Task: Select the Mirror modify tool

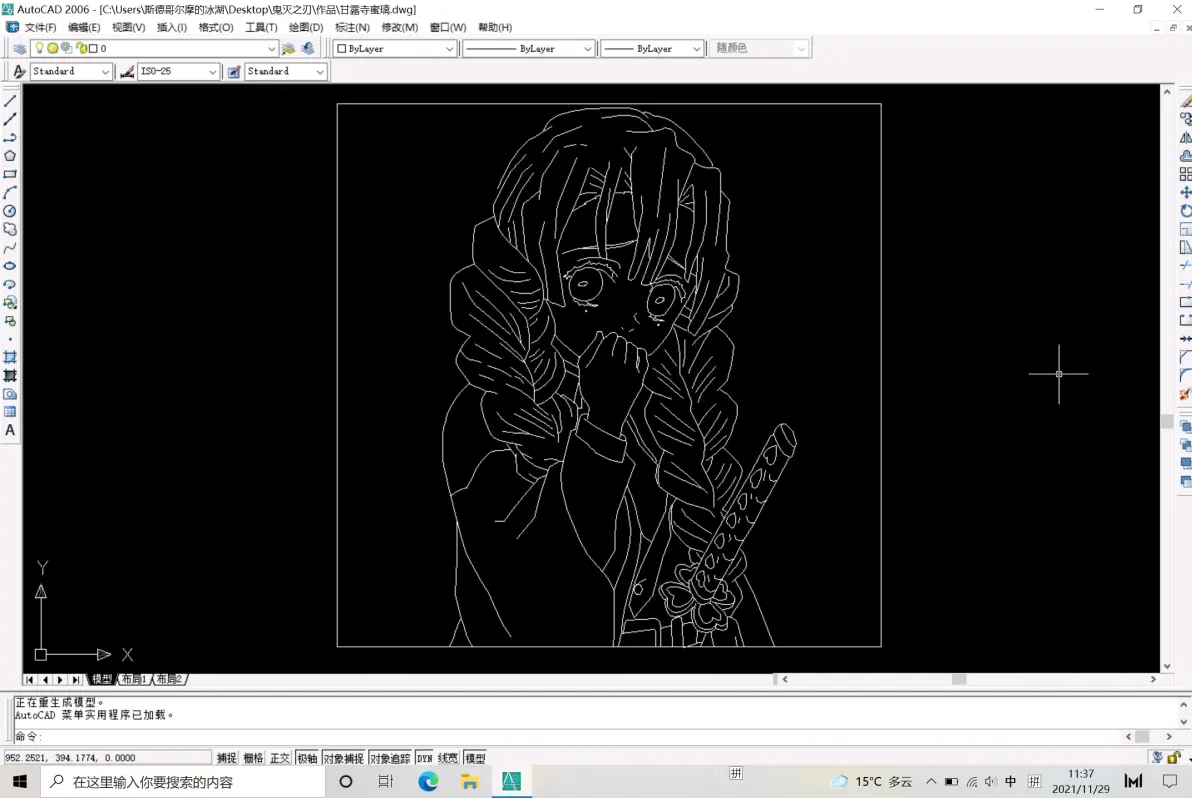Action: coord(1185,138)
